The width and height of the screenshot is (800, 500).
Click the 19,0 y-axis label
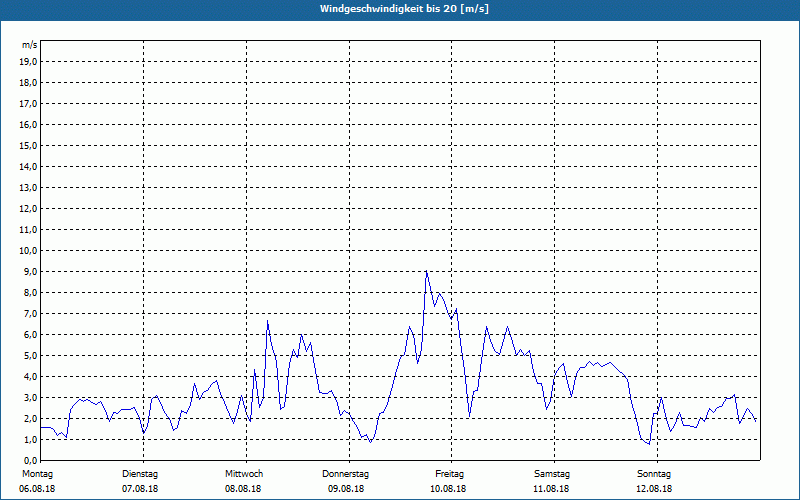[x=28, y=62]
